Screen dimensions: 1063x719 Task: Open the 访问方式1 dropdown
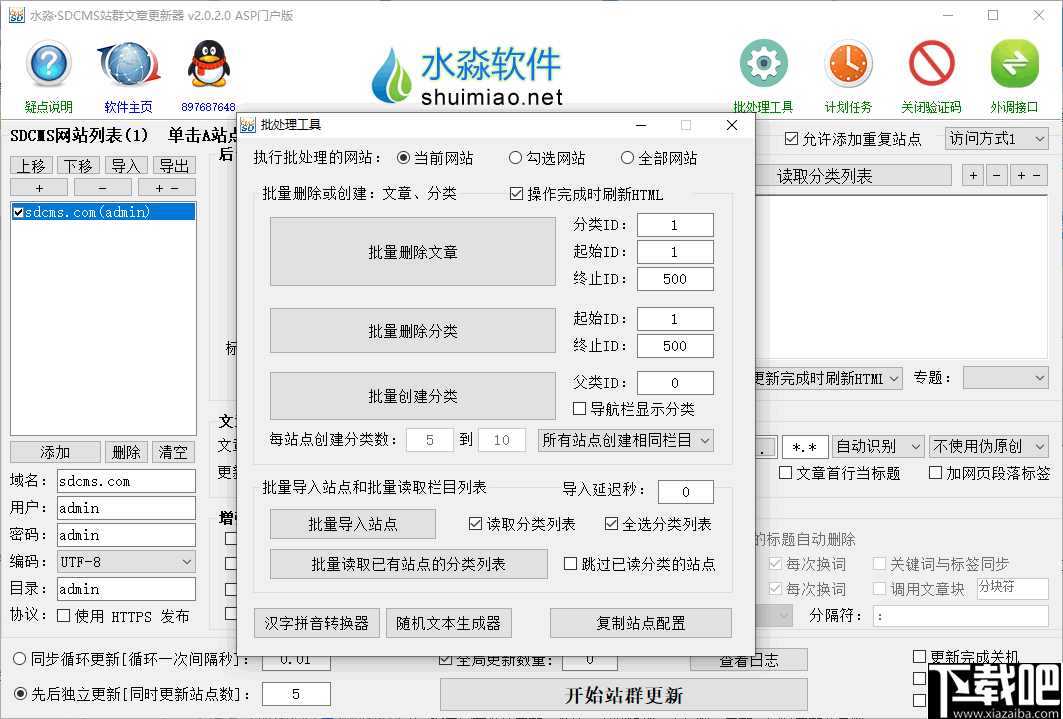[996, 139]
